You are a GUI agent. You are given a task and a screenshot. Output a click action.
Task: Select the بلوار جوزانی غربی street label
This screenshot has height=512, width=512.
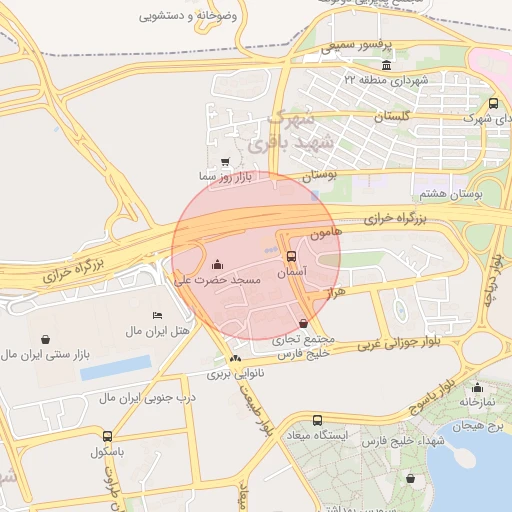click(x=399, y=343)
